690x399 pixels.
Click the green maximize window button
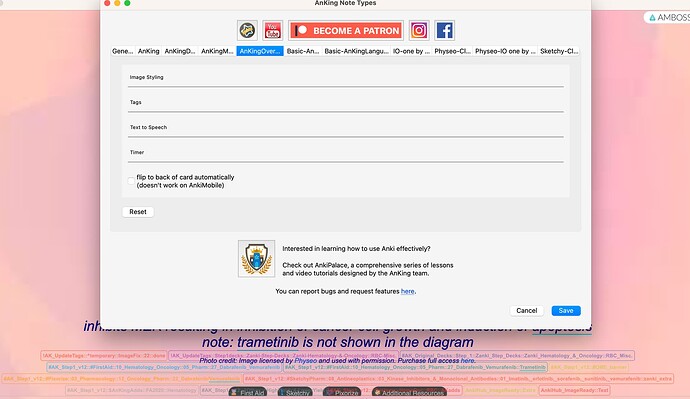[127, 3]
